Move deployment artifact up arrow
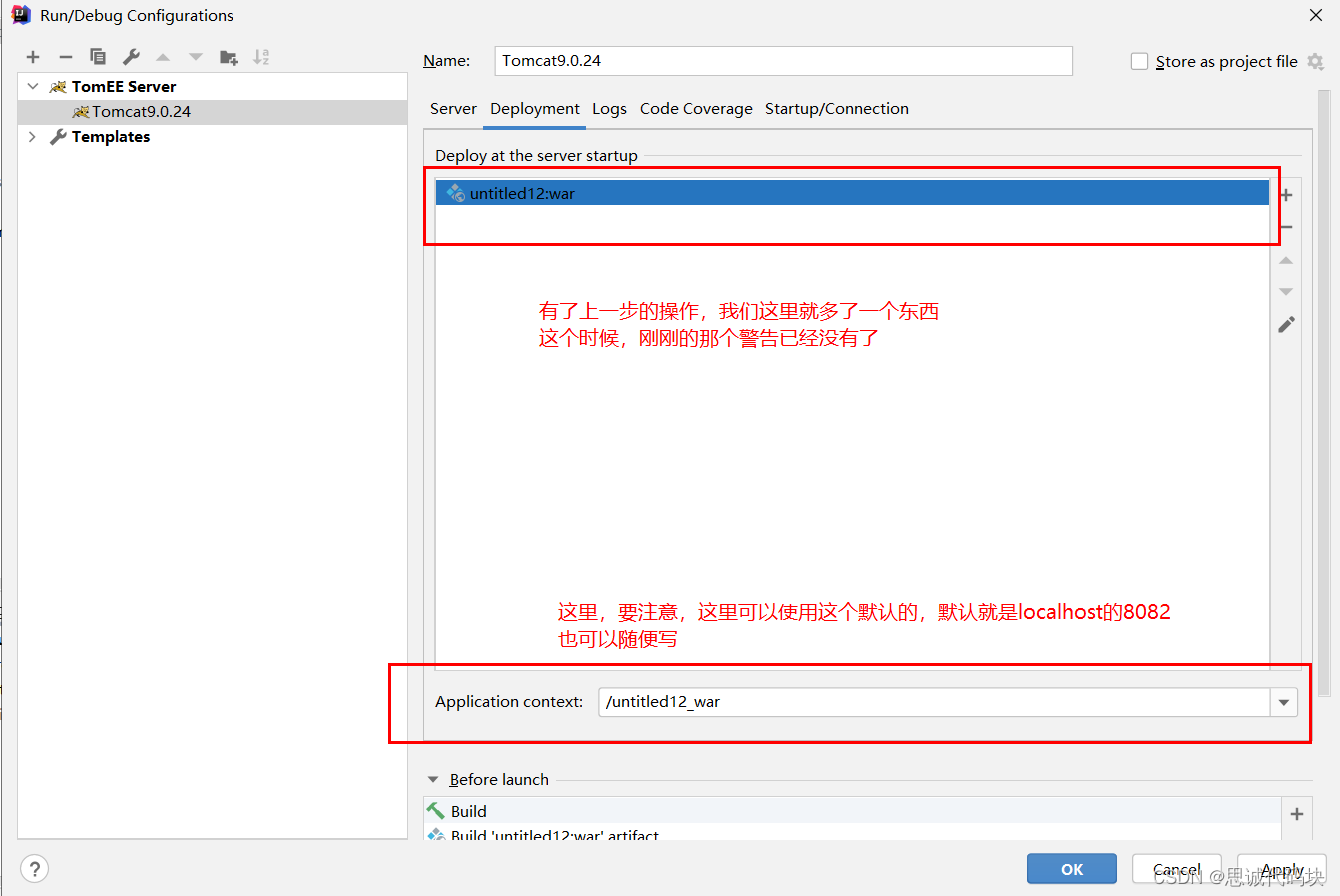 coord(1287,260)
